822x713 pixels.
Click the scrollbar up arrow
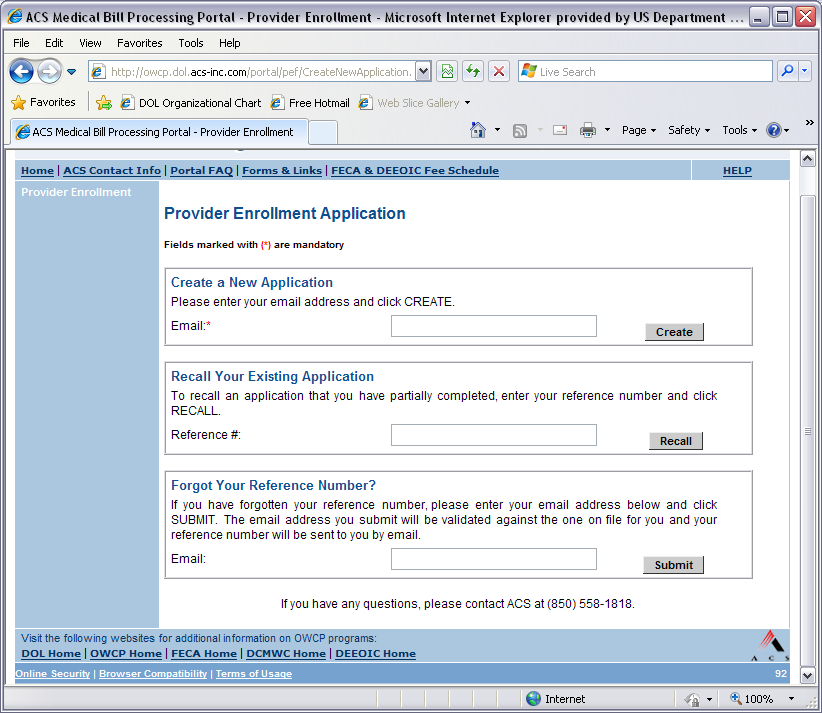pos(807,158)
